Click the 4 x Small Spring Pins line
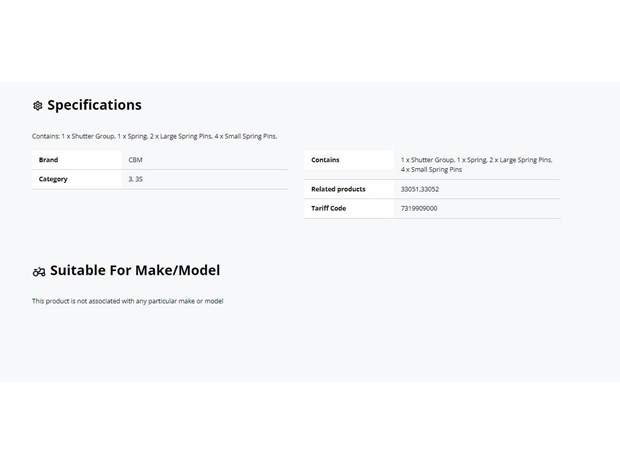 431,170
